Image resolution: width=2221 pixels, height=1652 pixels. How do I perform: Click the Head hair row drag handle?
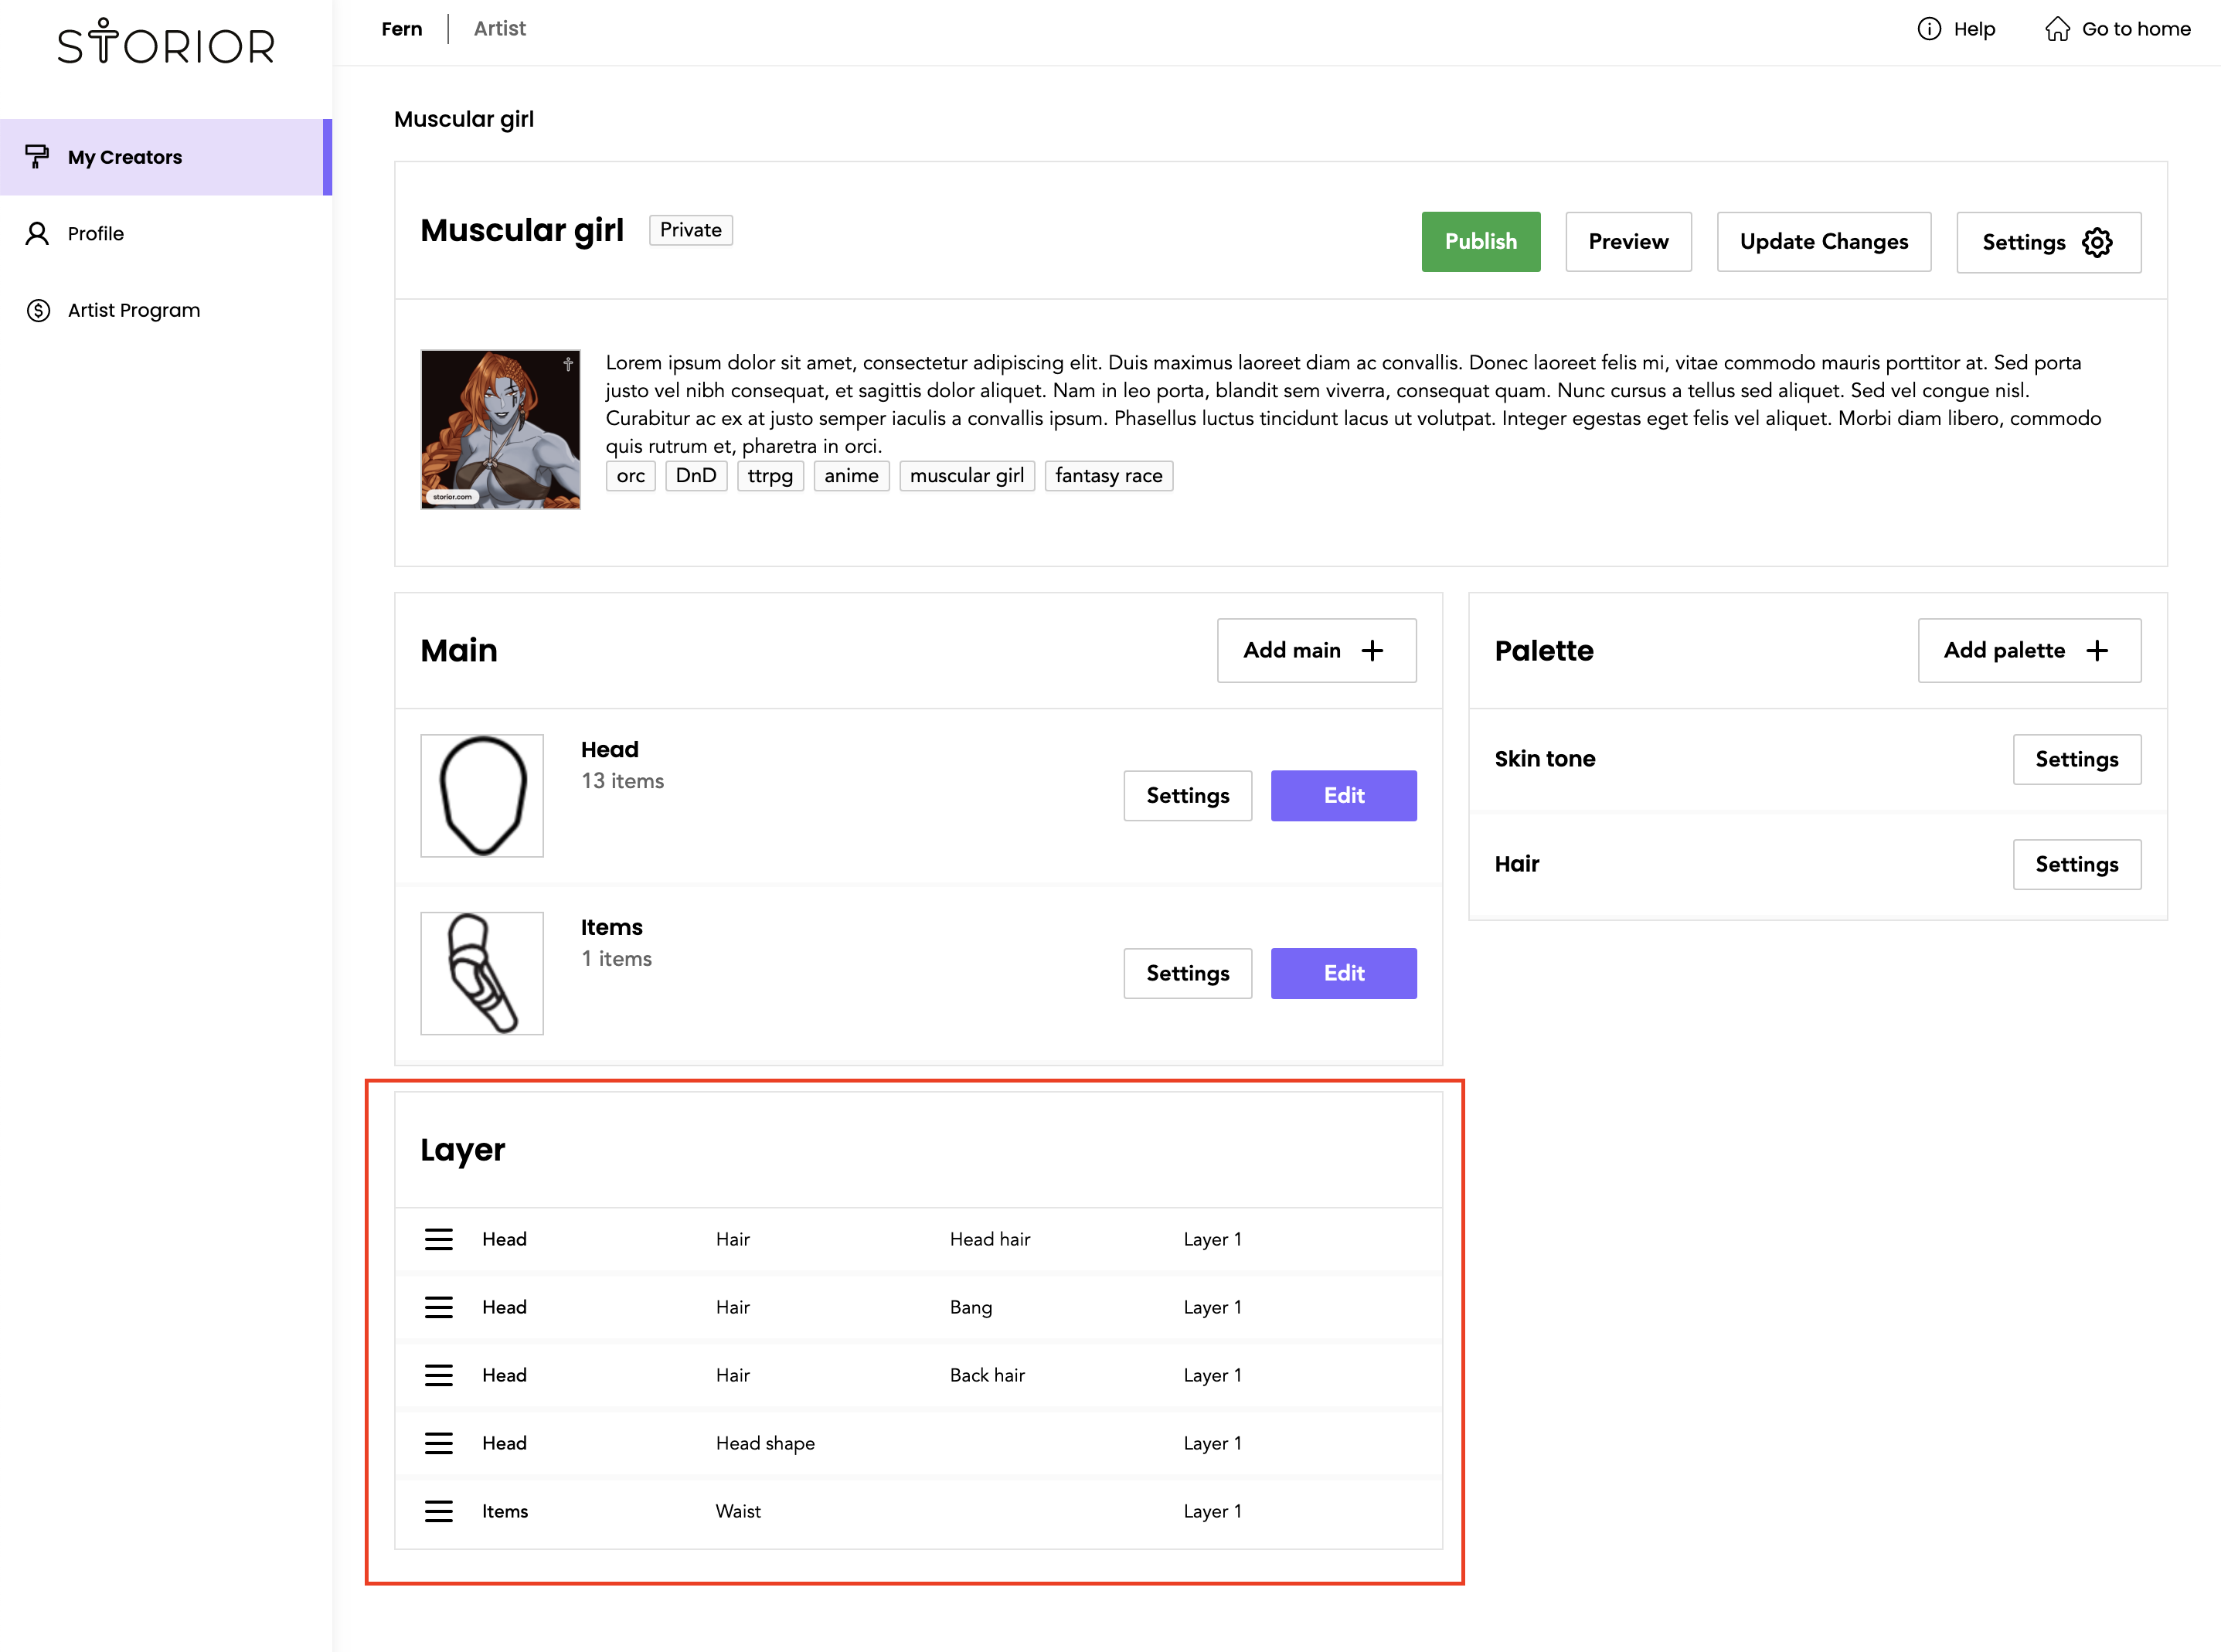(x=438, y=1239)
